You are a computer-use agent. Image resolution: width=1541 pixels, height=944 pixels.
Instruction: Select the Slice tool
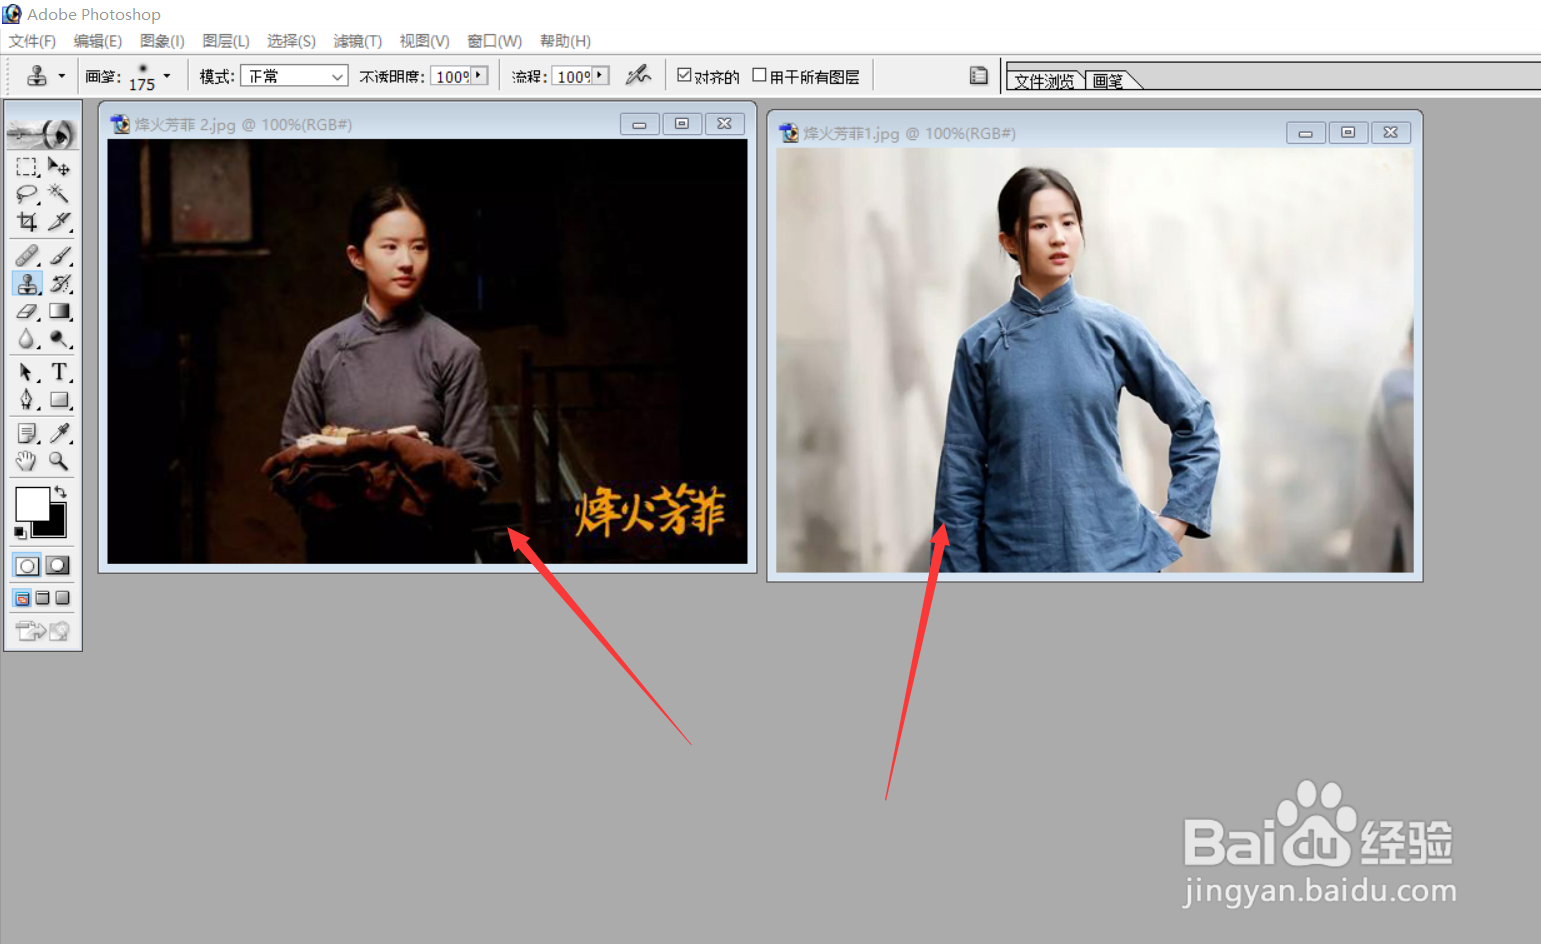[x=59, y=221]
